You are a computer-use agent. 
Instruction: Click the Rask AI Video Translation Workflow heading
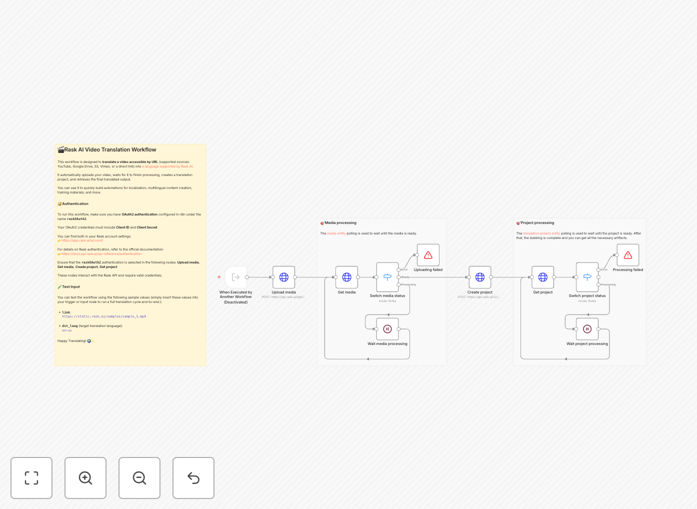coord(107,150)
